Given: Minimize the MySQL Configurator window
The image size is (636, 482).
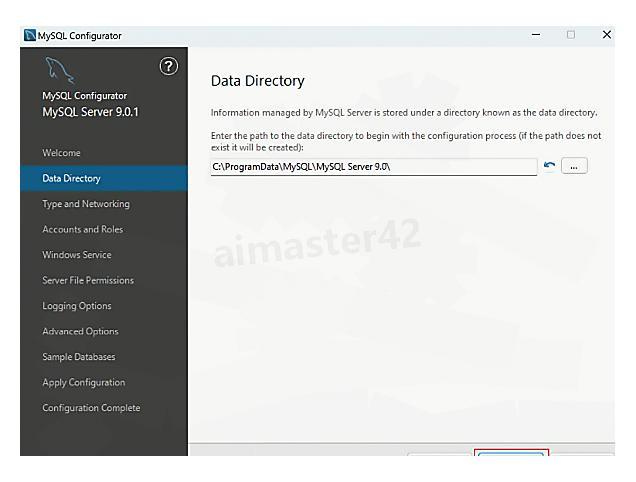Looking at the screenshot, I should [x=536, y=35].
